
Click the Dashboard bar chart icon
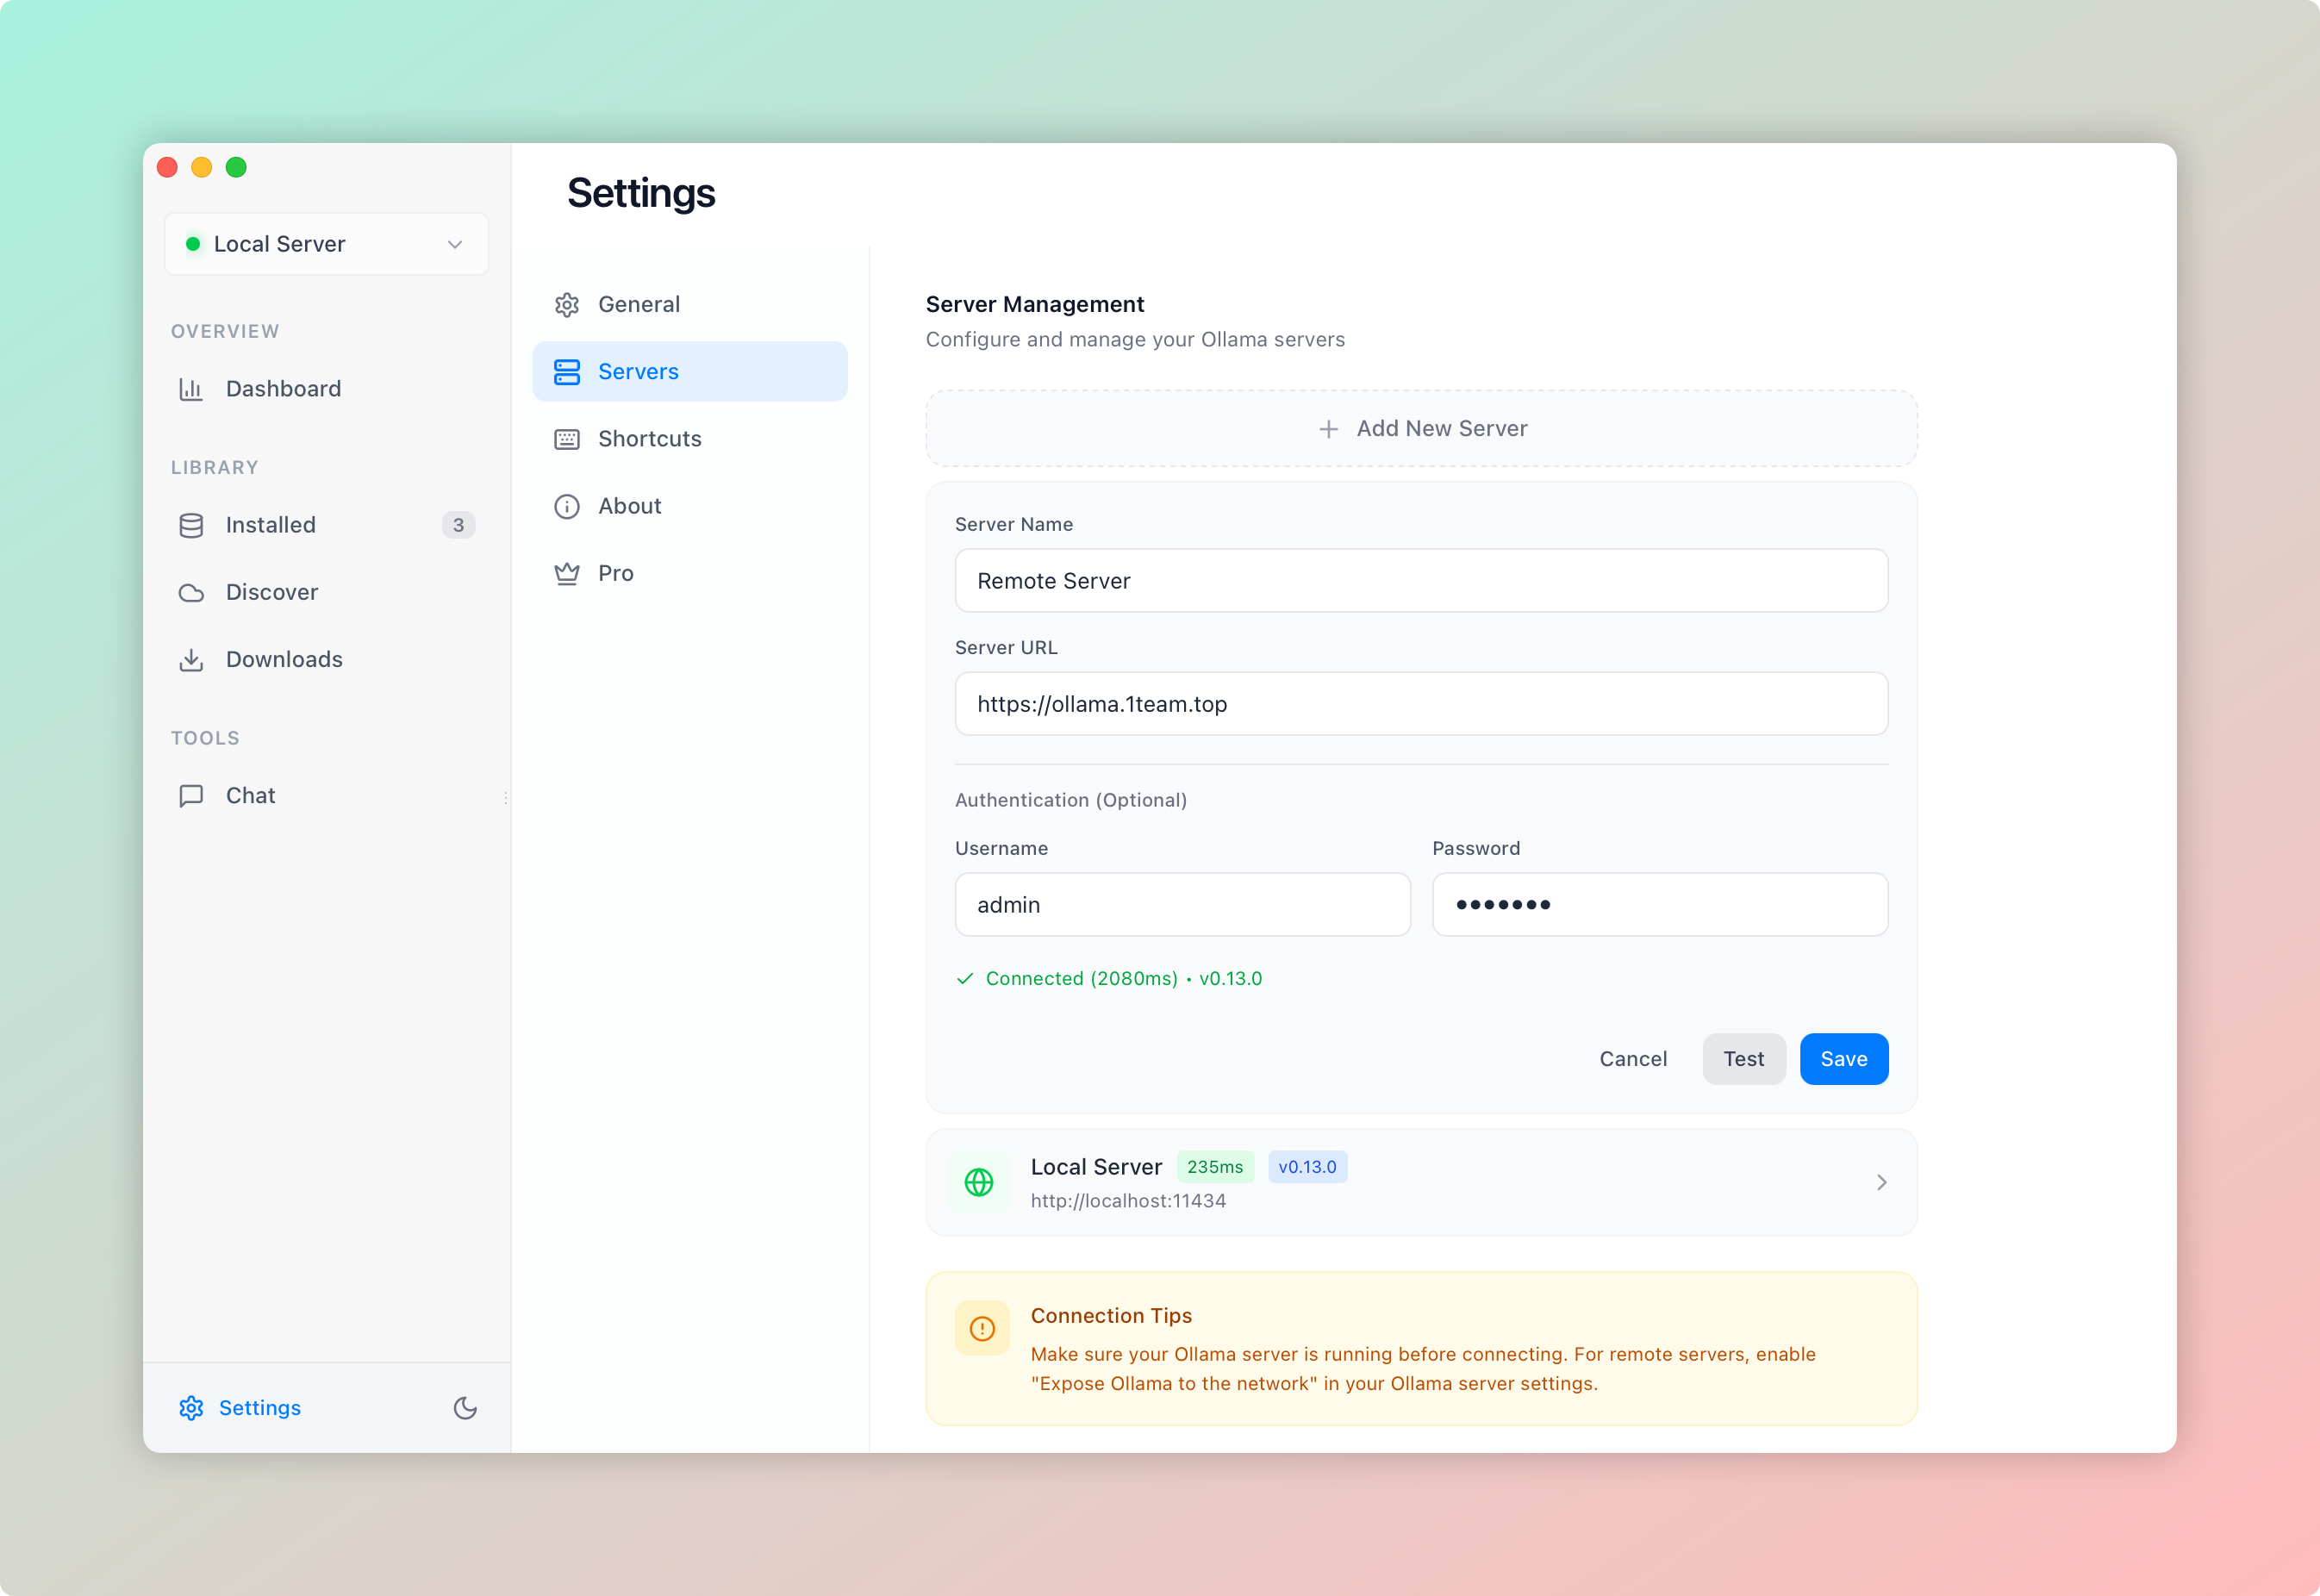(191, 389)
